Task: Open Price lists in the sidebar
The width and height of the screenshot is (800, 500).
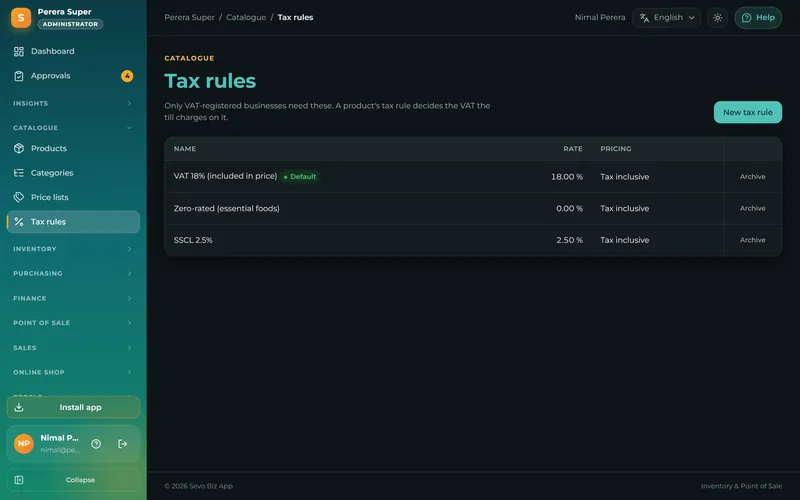Action: tap(73, 197)
